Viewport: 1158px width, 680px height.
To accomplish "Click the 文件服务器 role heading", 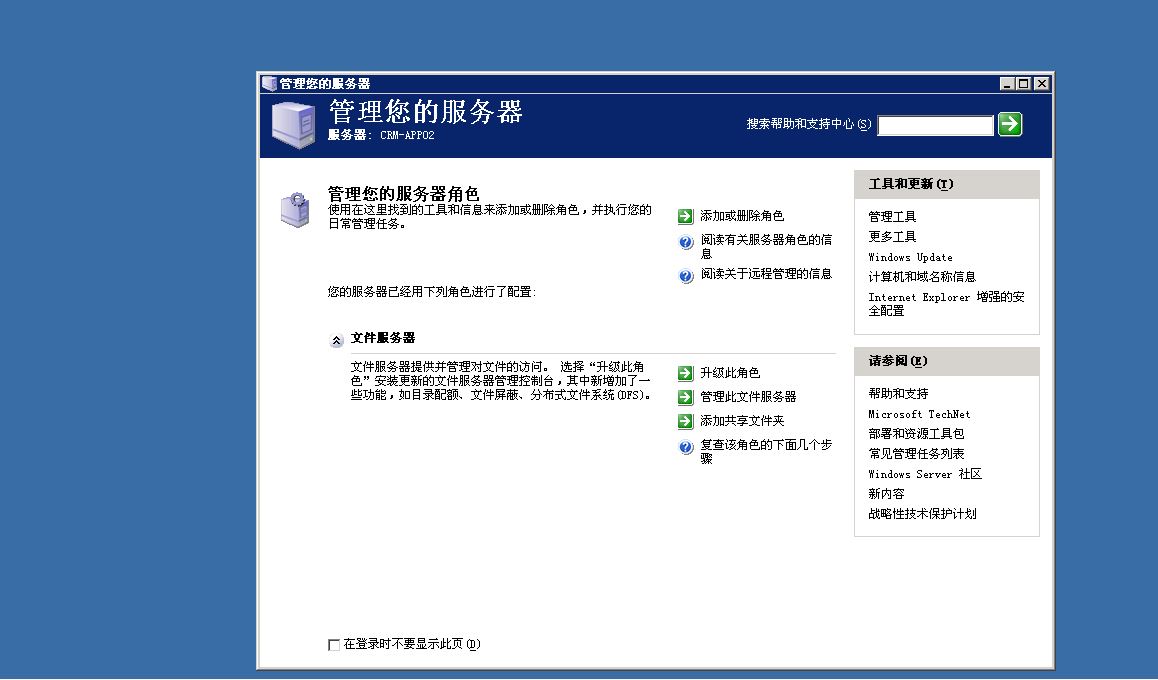I will [x=383, y=338].
